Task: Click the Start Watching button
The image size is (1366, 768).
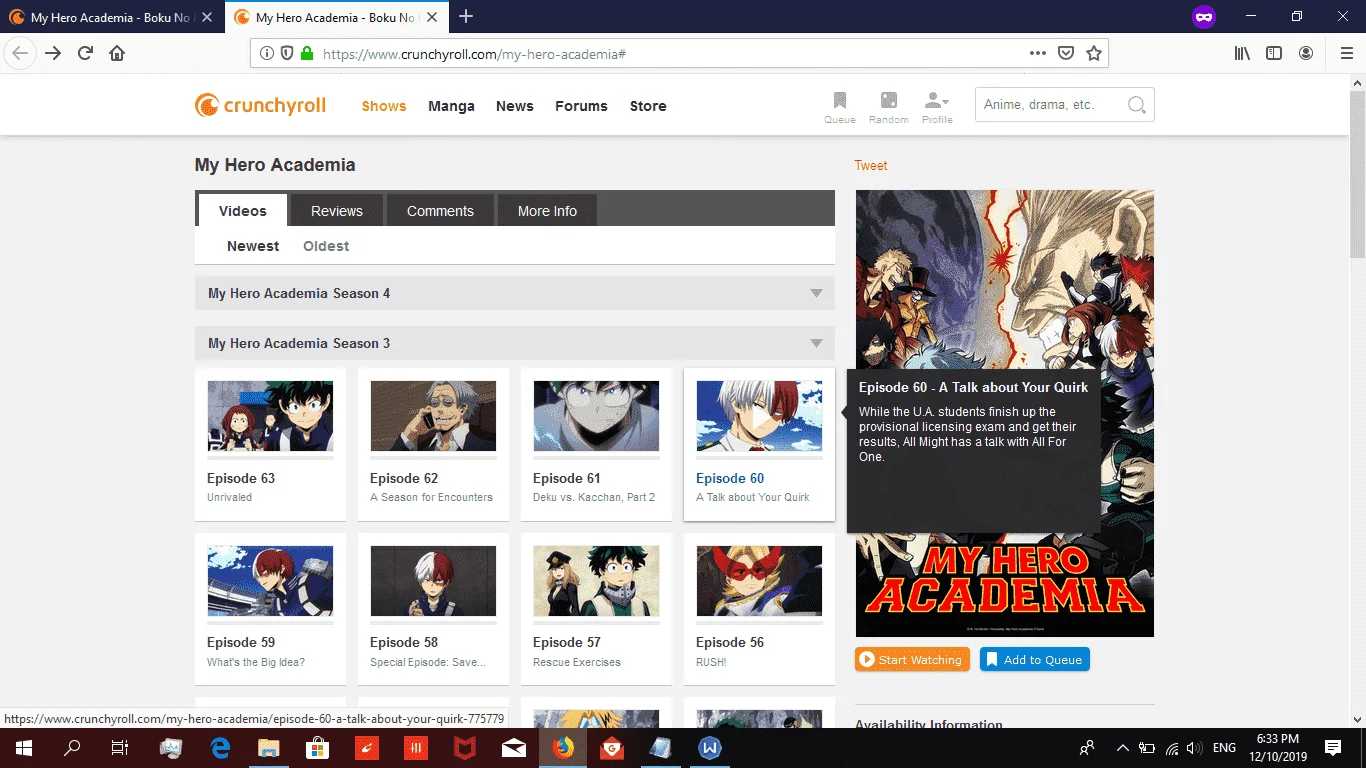Action: [912, 660]
